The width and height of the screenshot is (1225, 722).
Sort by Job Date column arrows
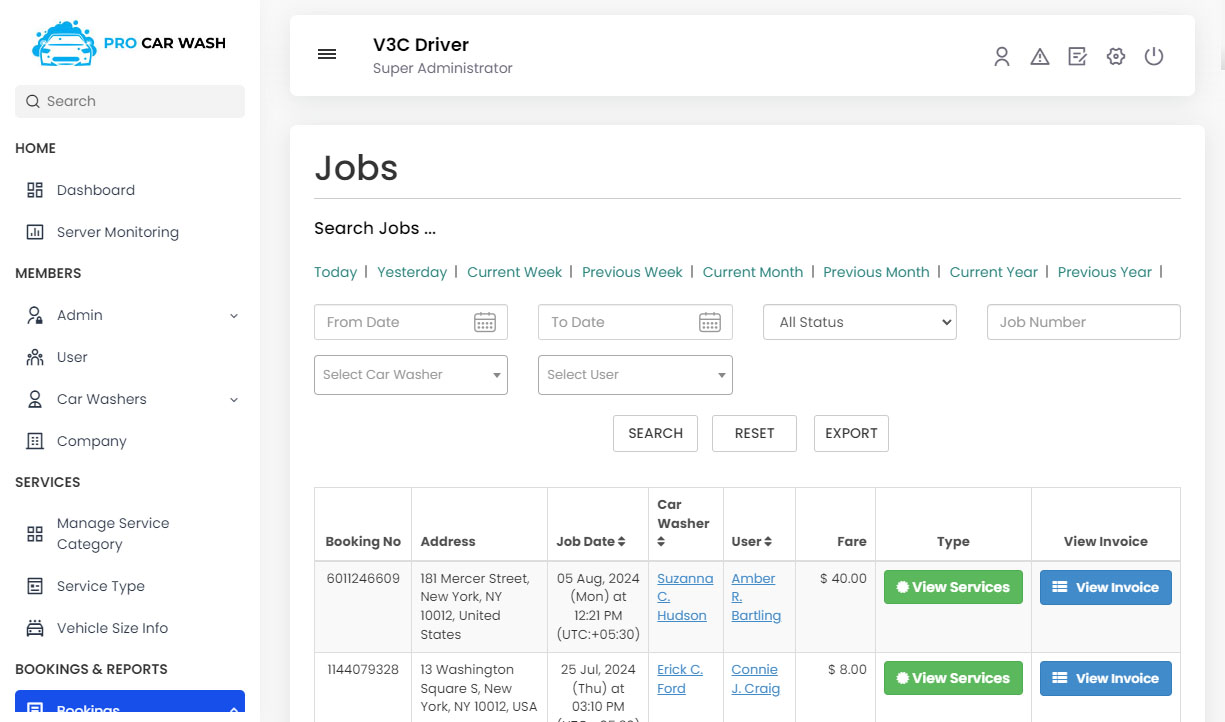(x=621, y=541)
